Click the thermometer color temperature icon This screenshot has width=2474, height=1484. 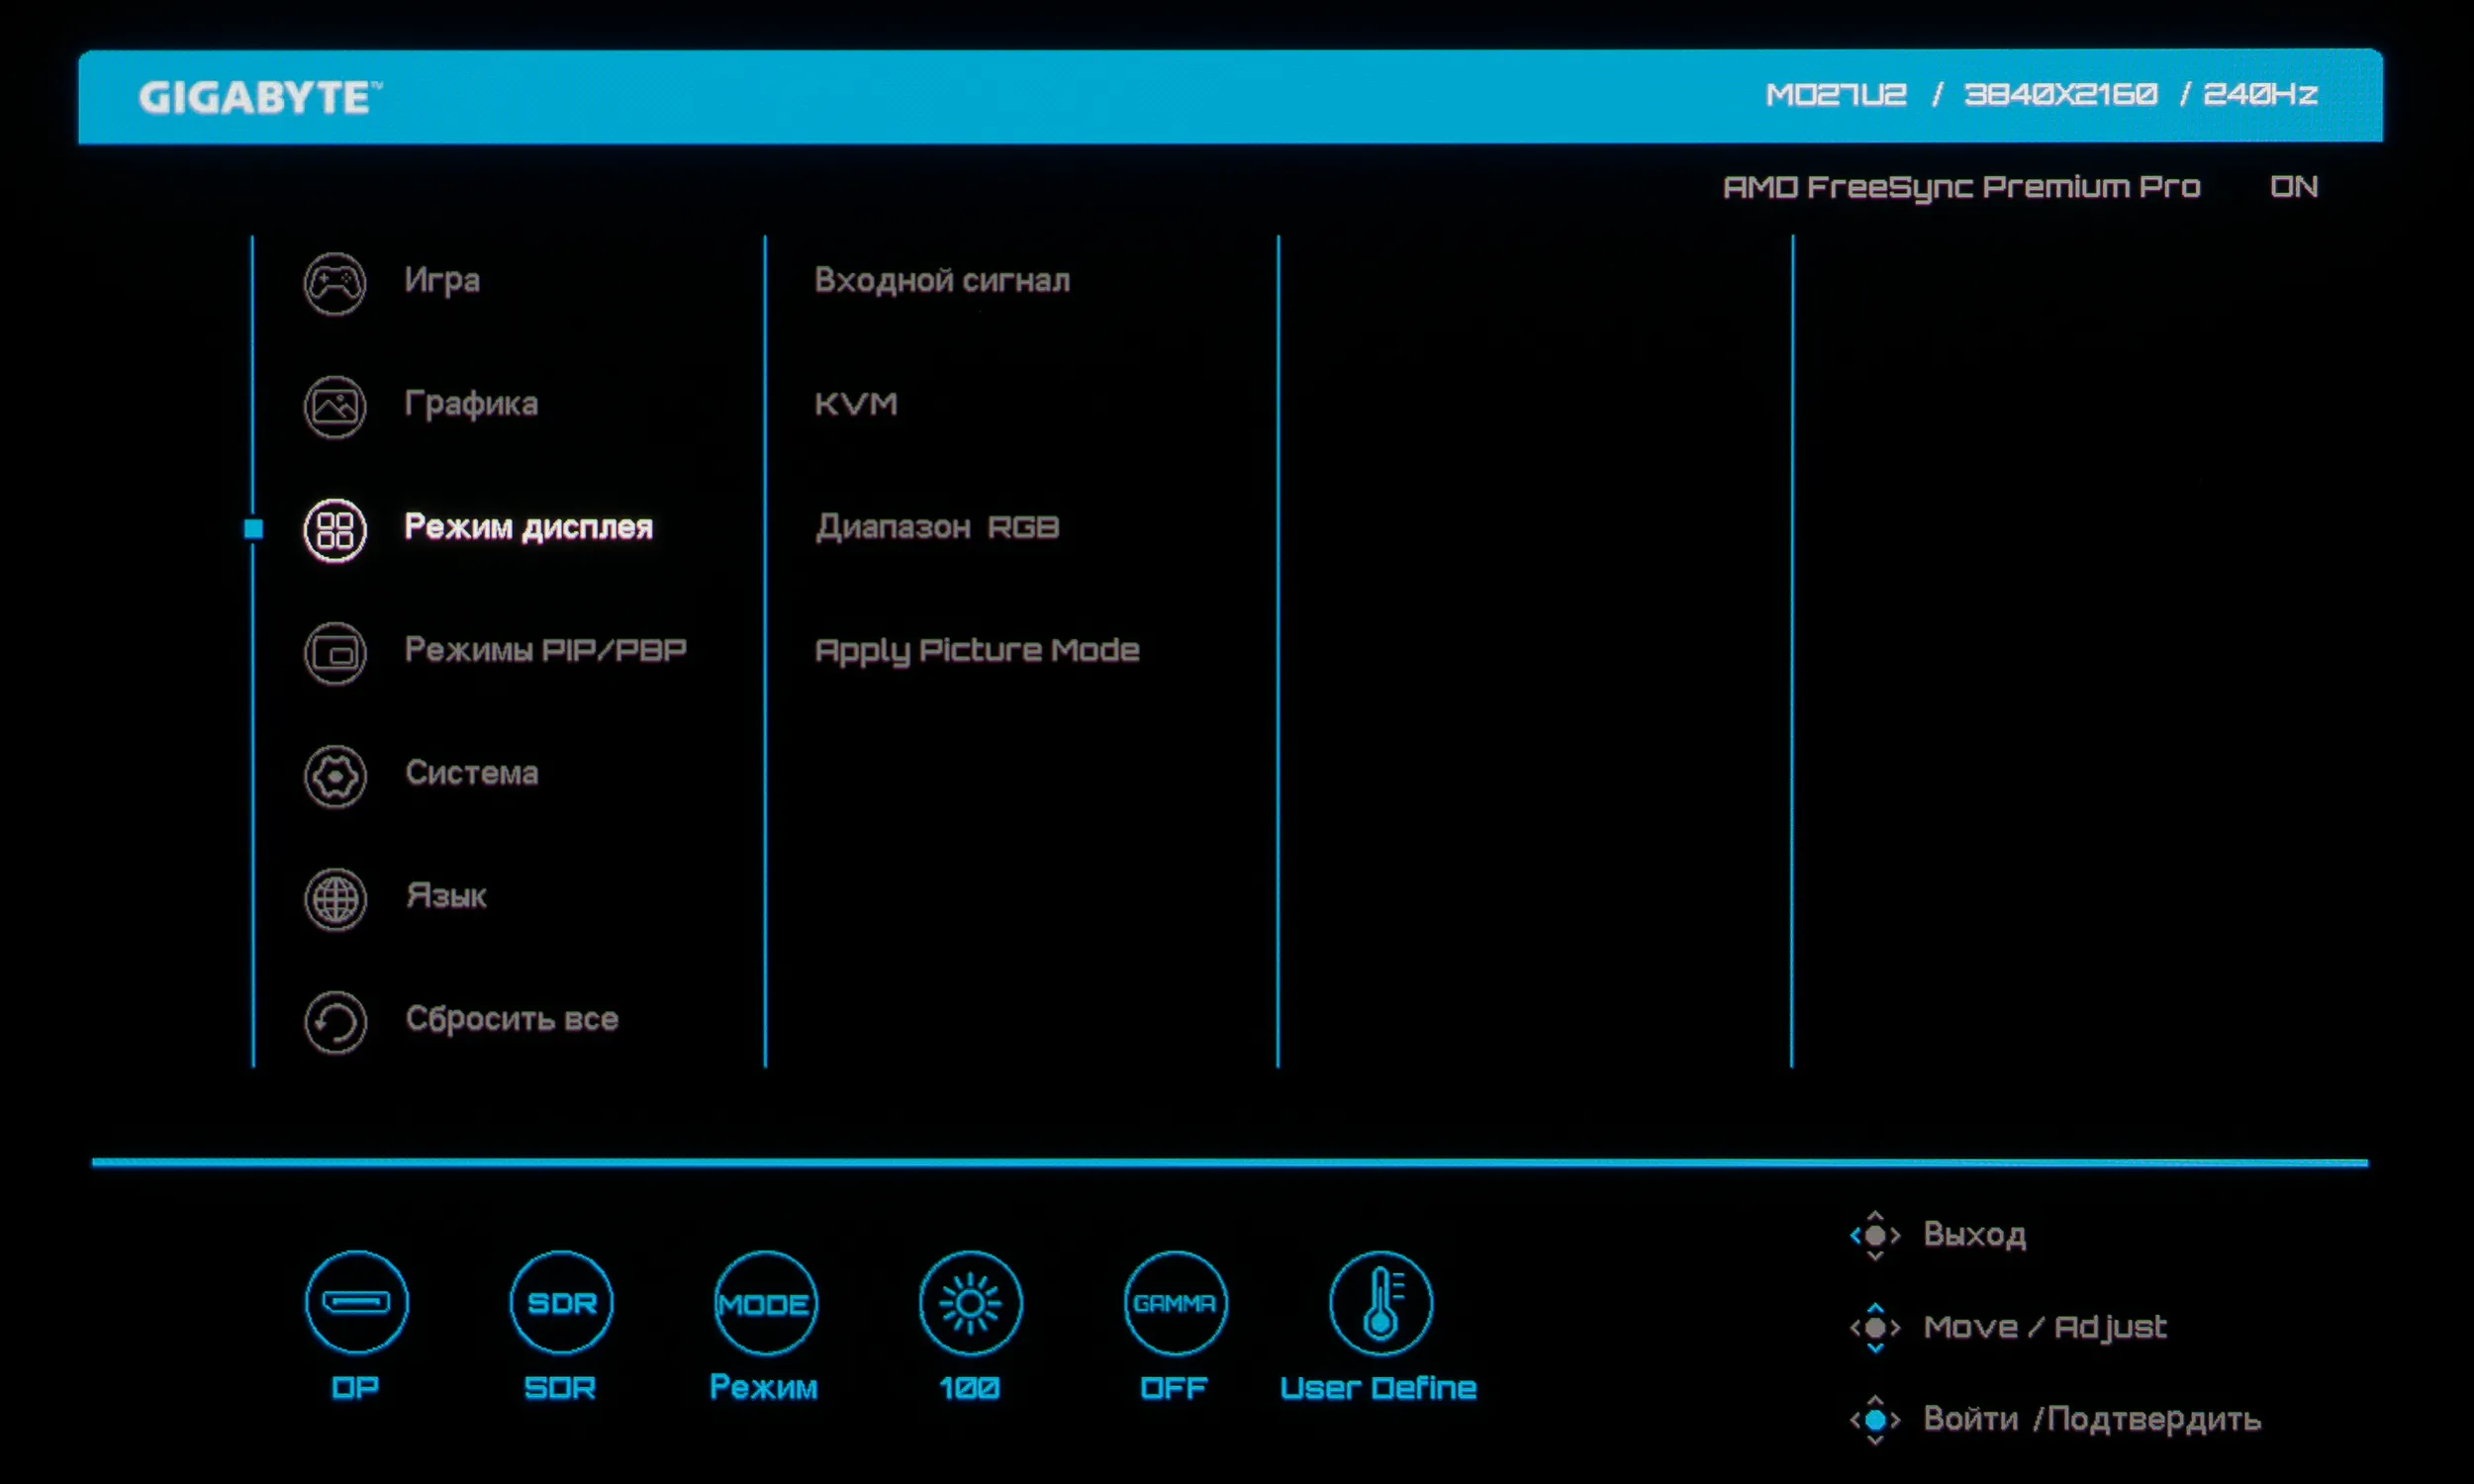point(1380,1303)
